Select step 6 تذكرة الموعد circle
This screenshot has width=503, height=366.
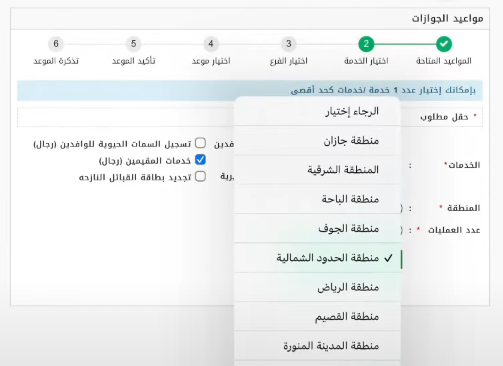[x=56, y=44]
